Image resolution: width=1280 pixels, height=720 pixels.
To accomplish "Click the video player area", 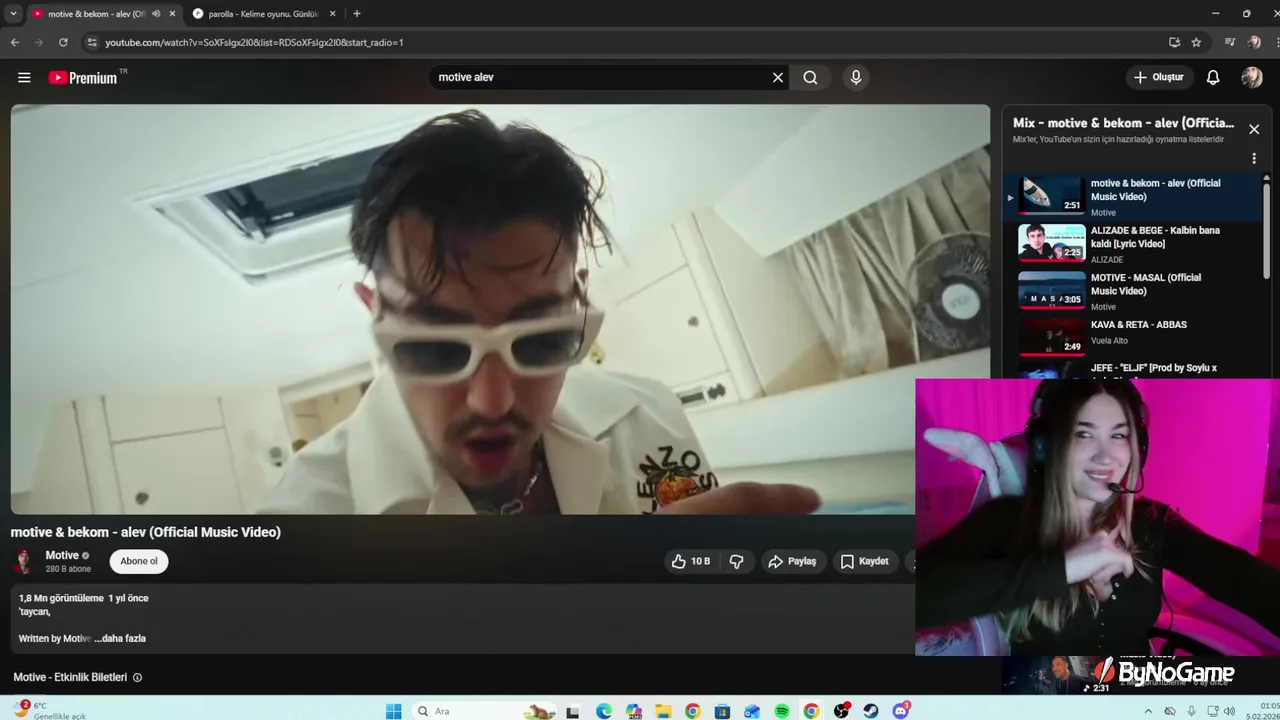I will point(500,309).
